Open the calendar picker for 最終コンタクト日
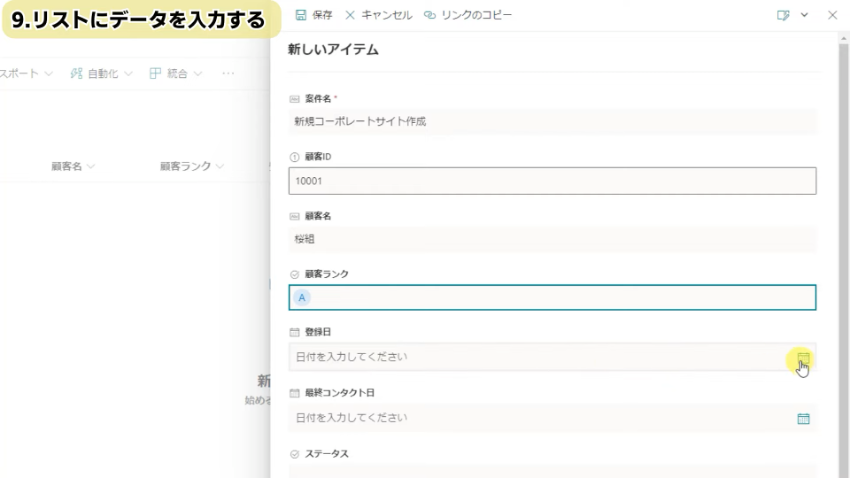Viewport: 850px width, 478px height. point(803,418)
